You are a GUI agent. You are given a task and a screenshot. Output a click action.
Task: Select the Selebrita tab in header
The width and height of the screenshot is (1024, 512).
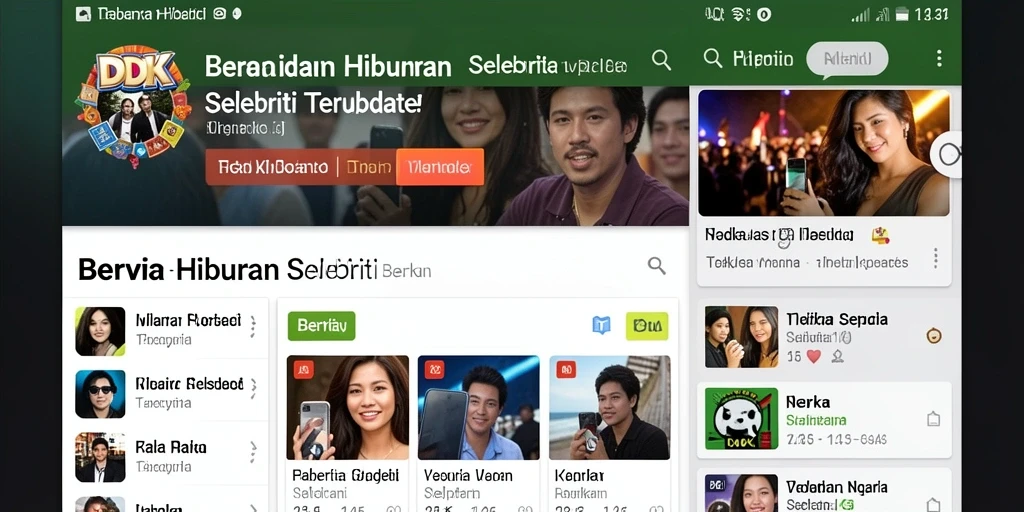[x=513, y=65]
